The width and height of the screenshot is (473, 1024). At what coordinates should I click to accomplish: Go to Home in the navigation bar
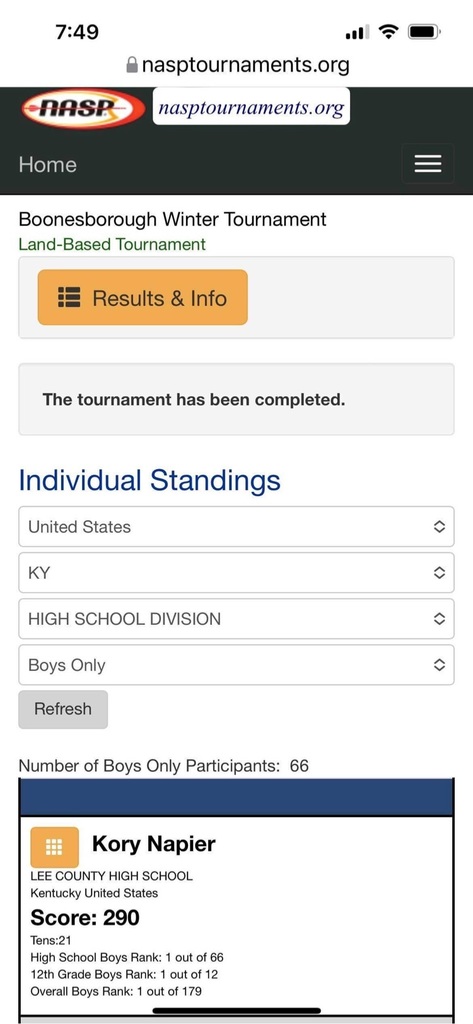coord(48,164)
